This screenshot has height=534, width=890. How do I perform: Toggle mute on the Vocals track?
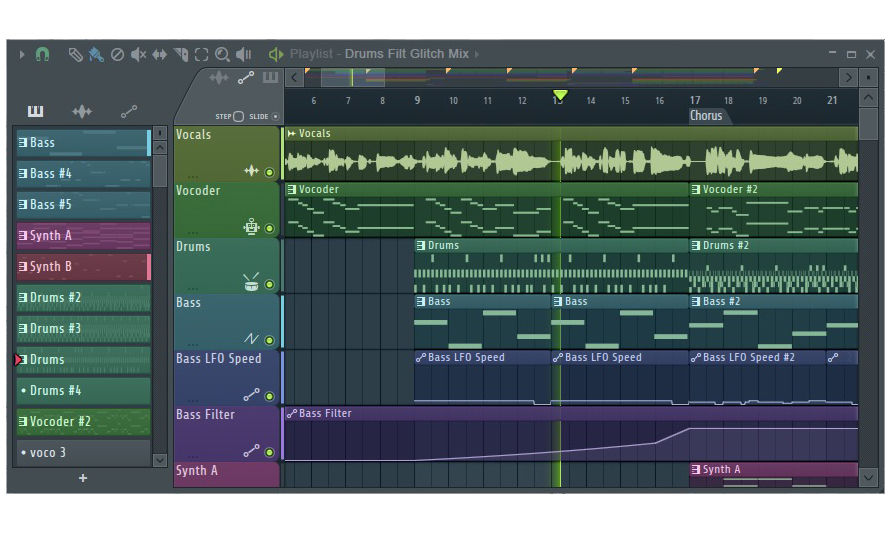(270, 173)
